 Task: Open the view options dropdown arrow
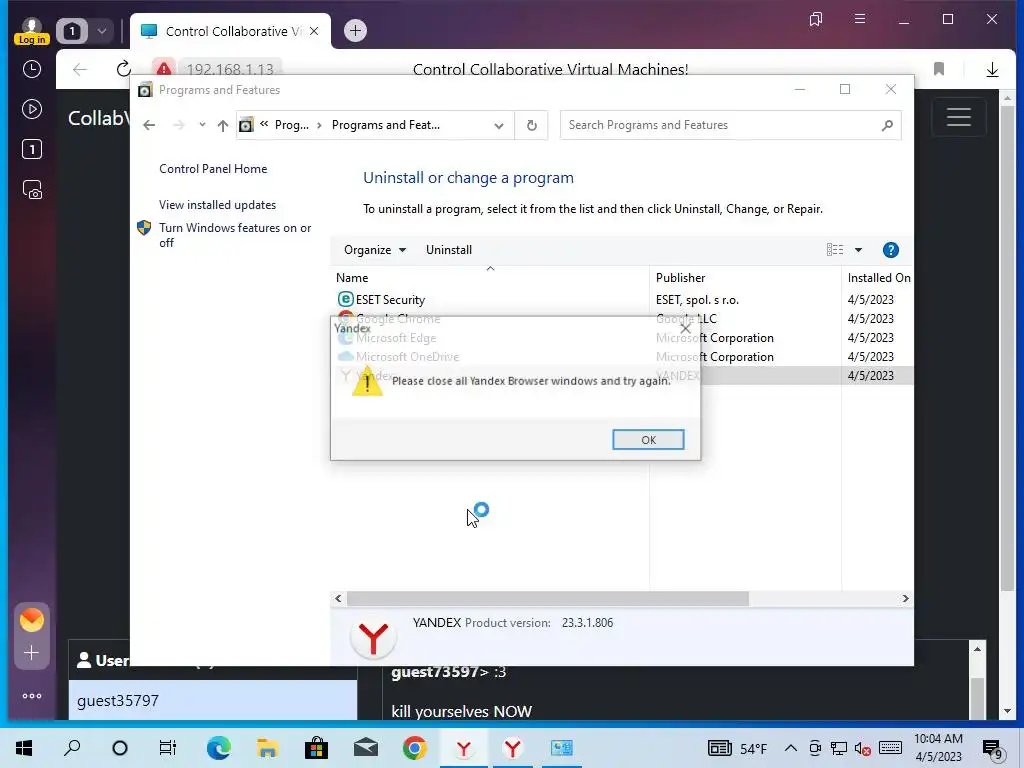coord(858,249)
